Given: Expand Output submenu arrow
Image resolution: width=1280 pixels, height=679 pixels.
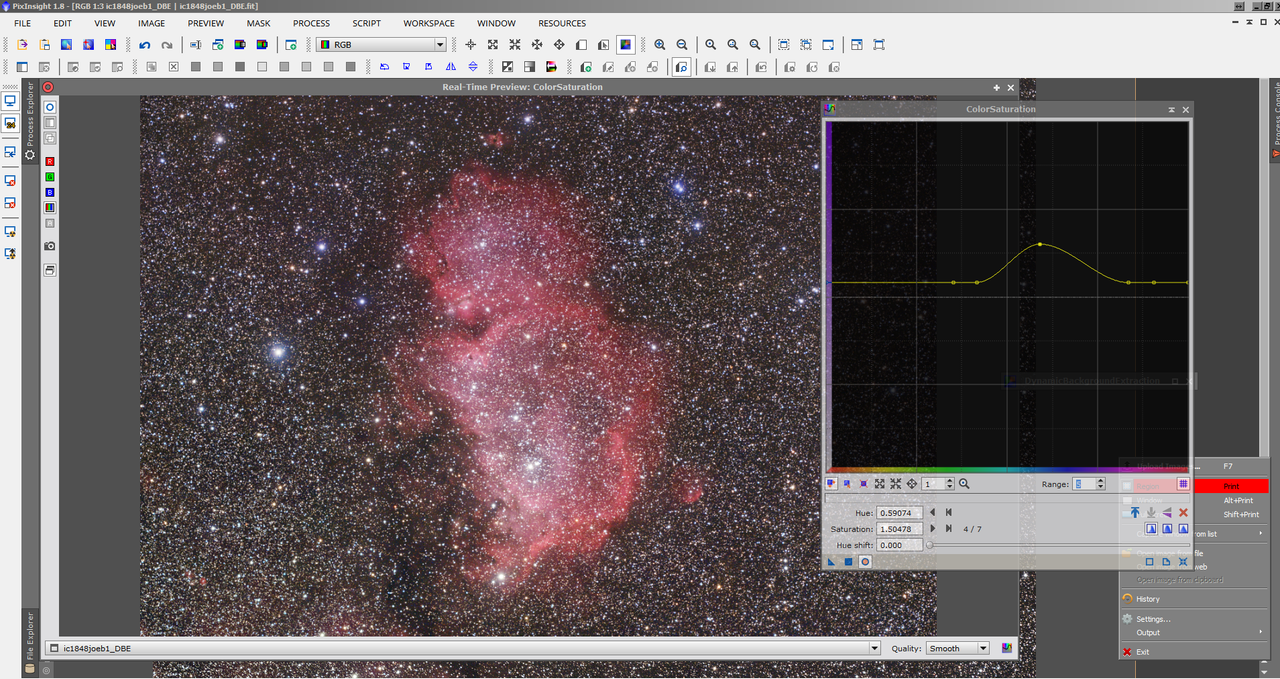Looking at the screenshot, I should 1260,632.
